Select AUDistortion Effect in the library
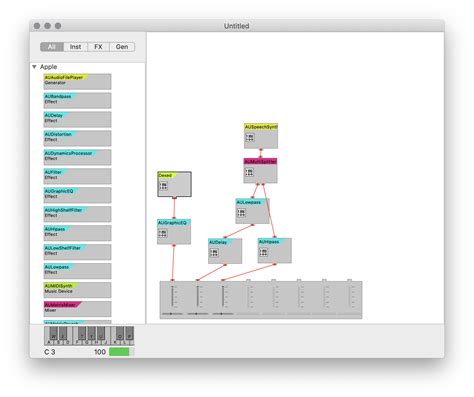 (x=77, y=138)
